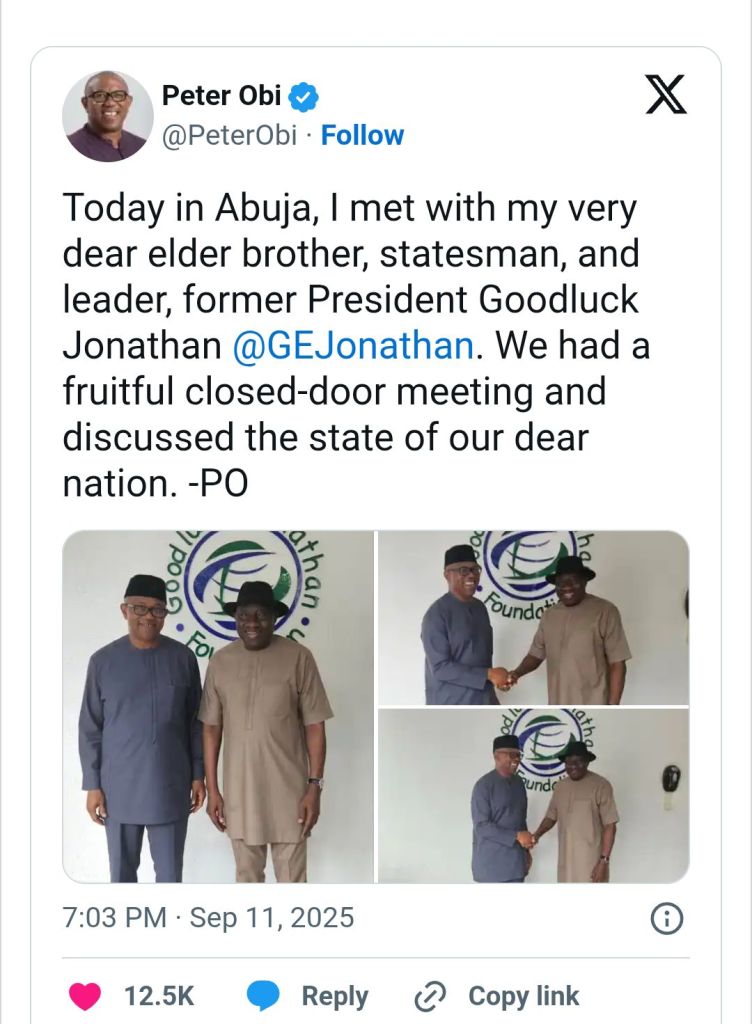Open the top-right handshake photo

pyautogui.click(x=533, y=618)
